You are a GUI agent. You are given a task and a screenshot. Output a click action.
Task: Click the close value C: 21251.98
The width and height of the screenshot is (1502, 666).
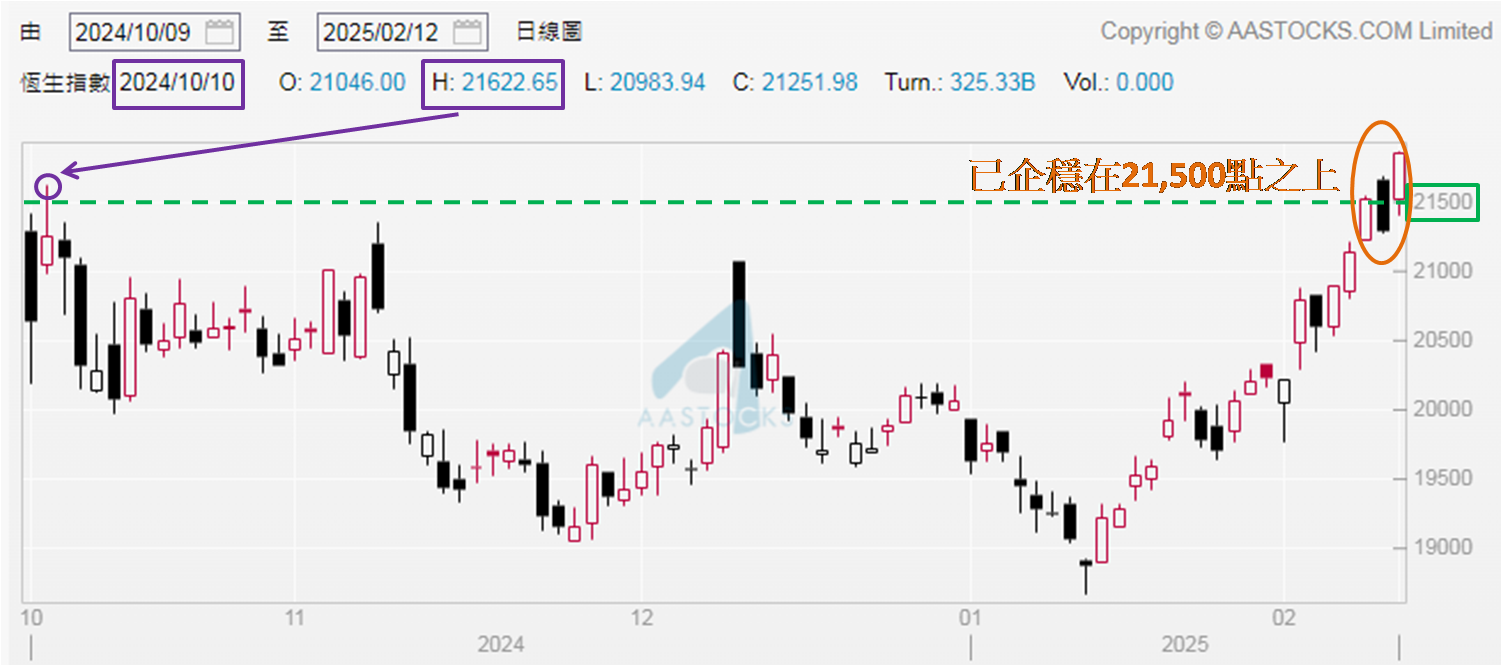pyautogui.click(x=795, y=82)
